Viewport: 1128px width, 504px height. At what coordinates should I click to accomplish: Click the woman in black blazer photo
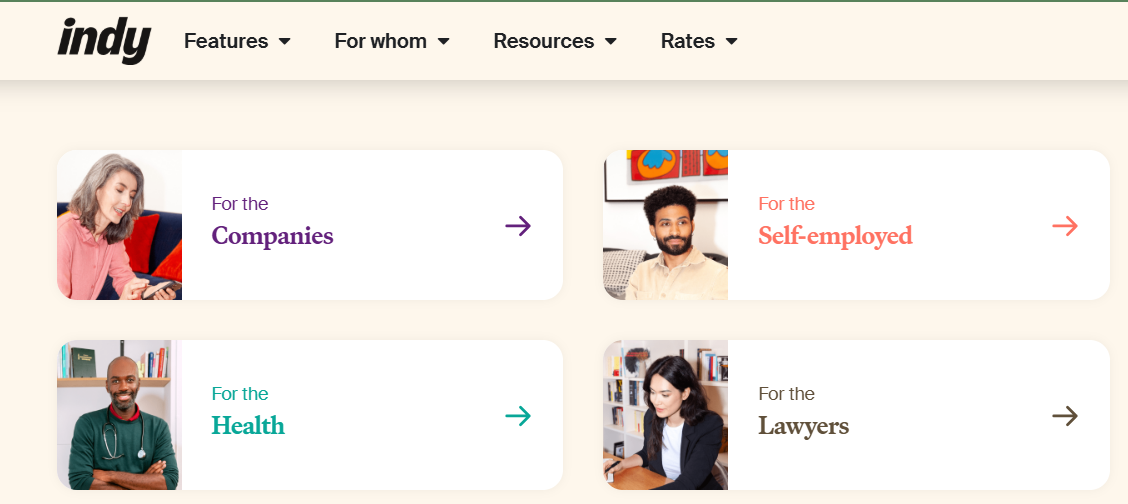[x=665, y=415]
